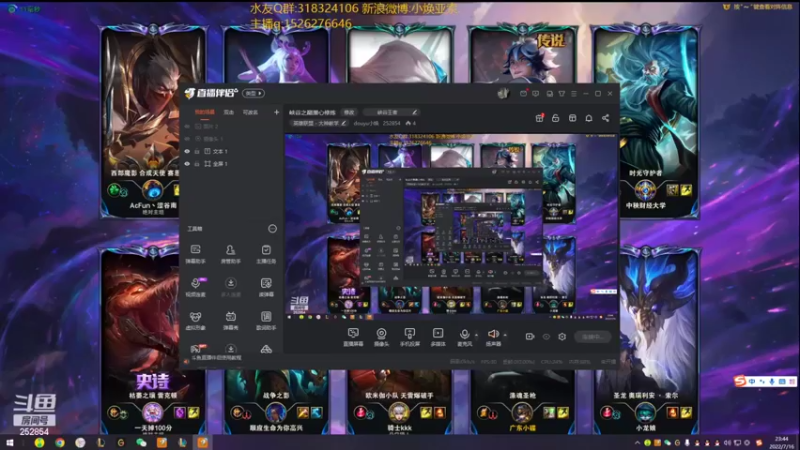Toggle visibility of 摄像头 1 source
800x450 pixels.
[x=187, y=139]
